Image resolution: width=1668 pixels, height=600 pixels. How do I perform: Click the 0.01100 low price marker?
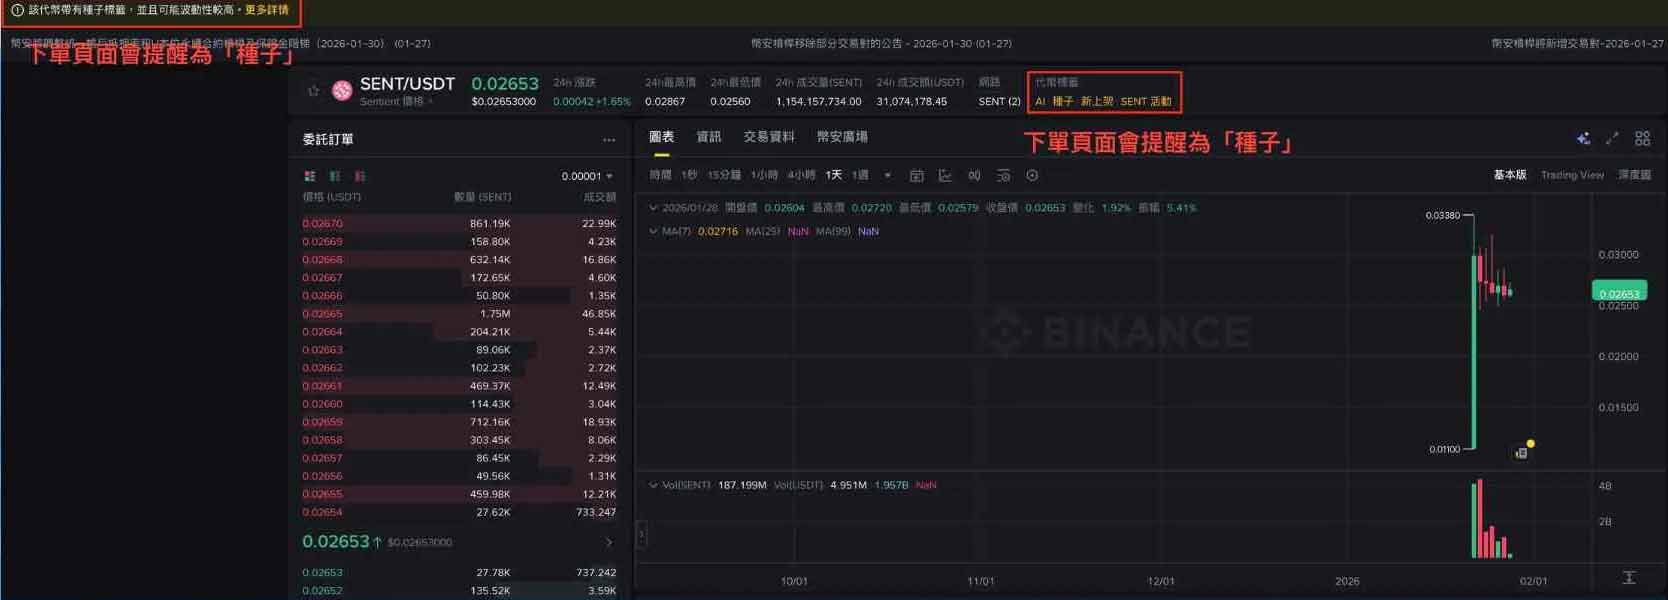coord(1444,449)
